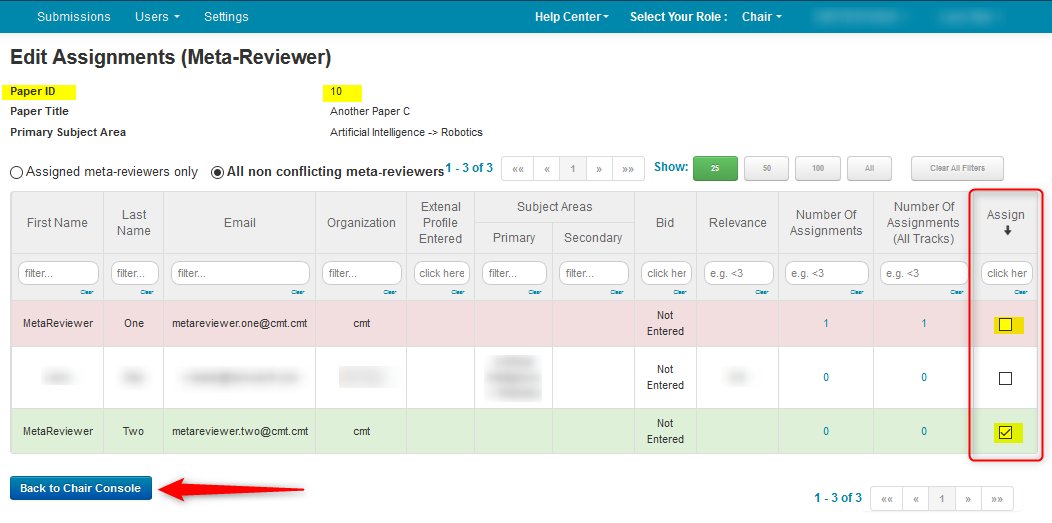Select page 1 in bottom pager
Viewport: 1052px width, 523px height.
point(942,499)
